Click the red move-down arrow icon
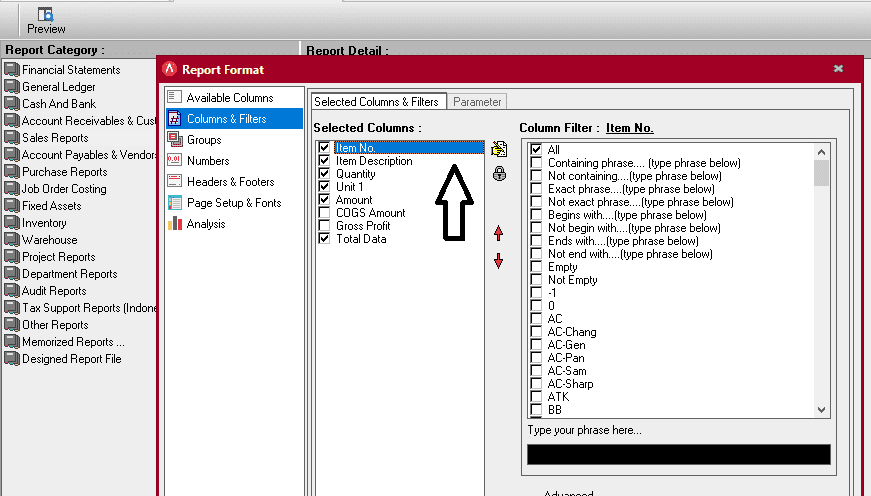This screenshot has width=871, height=496. pyautogui.click(x=499, y=261)
